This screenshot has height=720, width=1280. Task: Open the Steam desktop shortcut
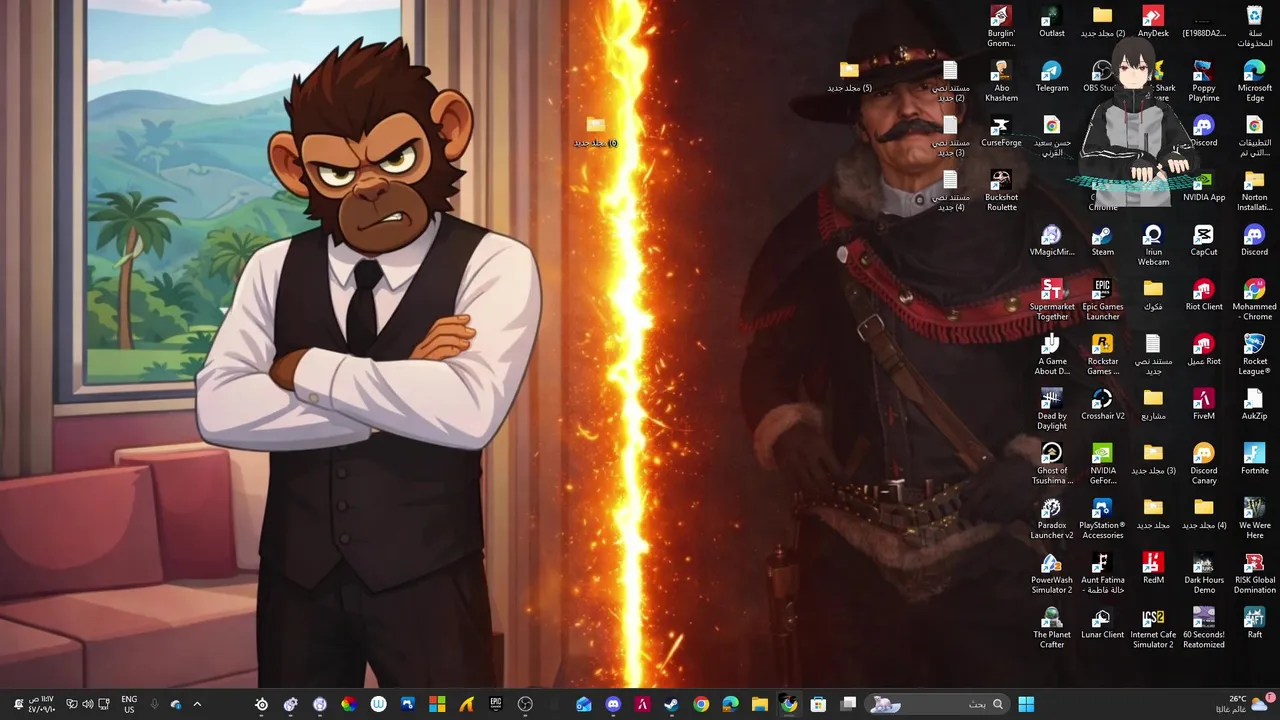pos(1102,241)
